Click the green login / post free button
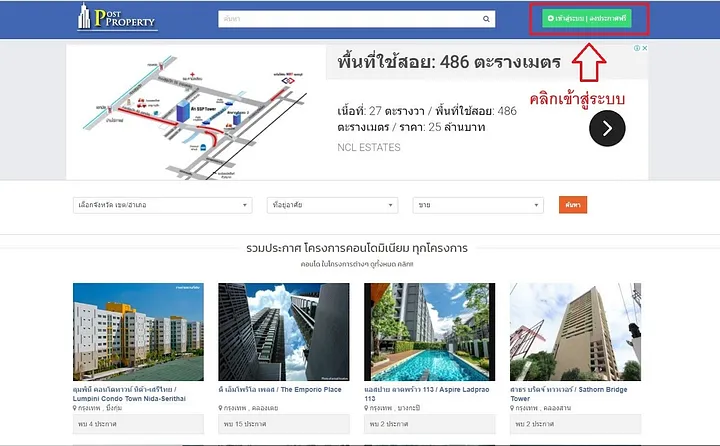This screenshot has width=720, height=446. coord(586,18)
